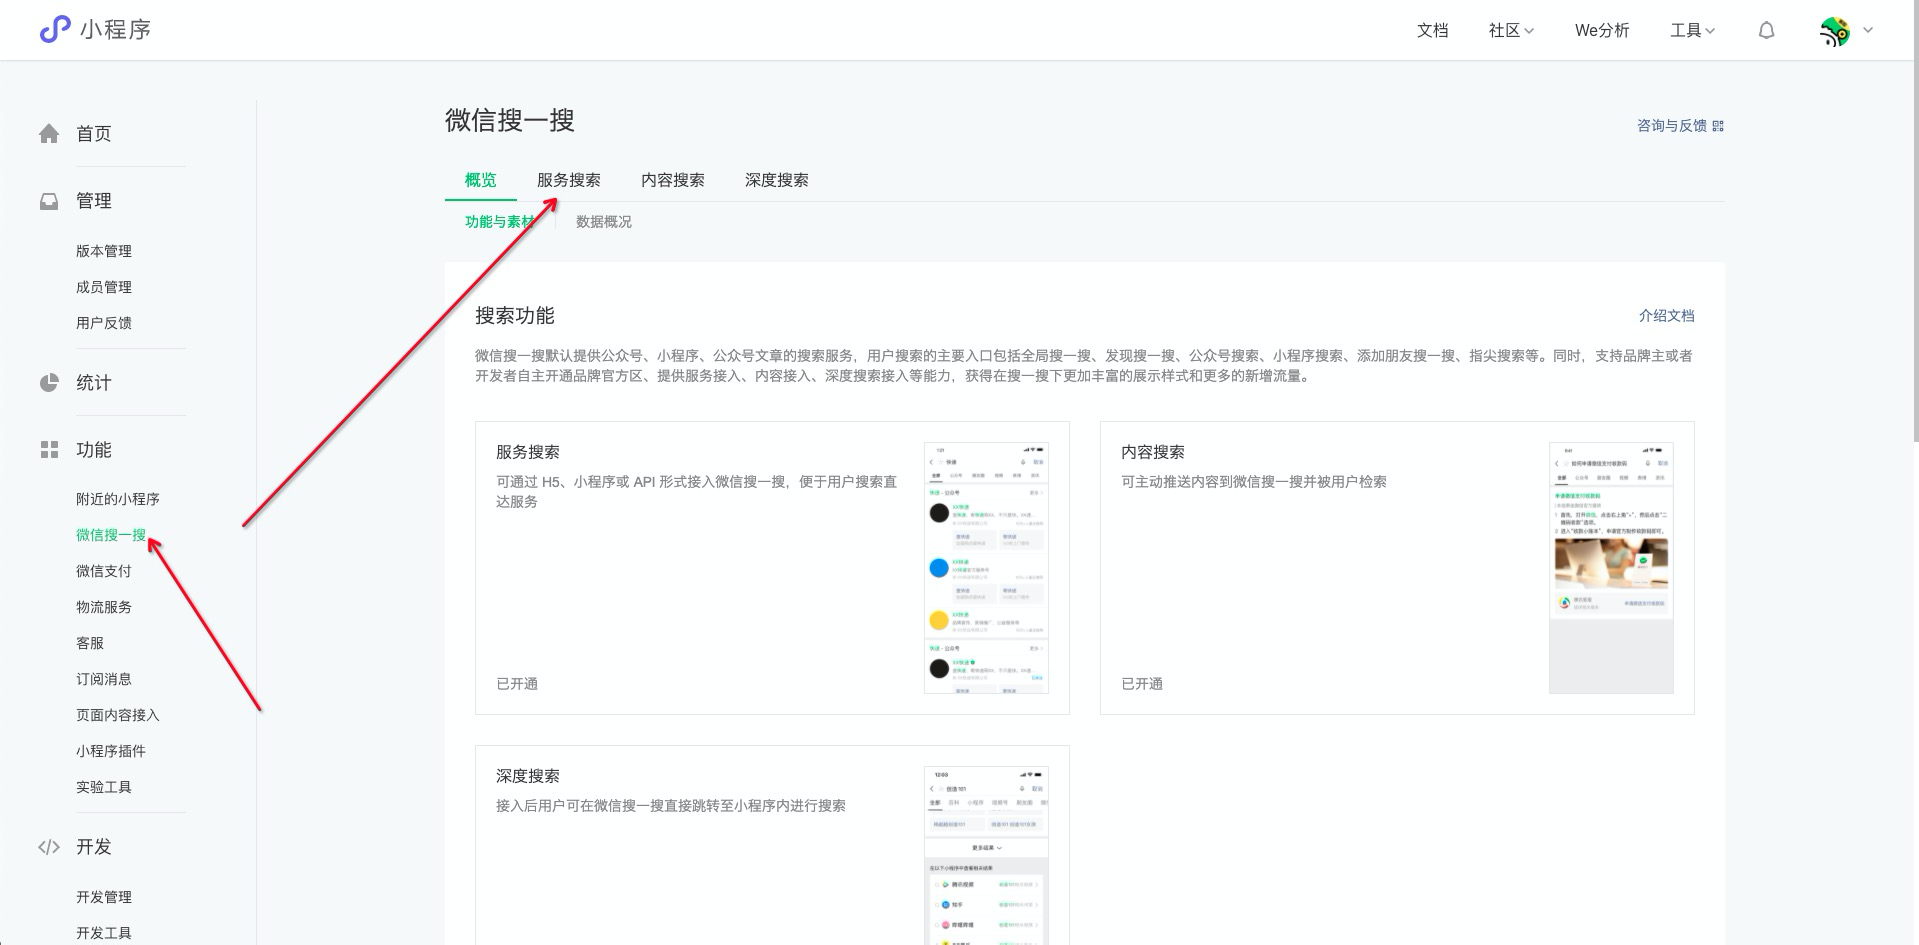The height and width of the screenshot is (945, 1919).
Task: Select 微信搜一搜 in the sidebar
Action: (111, 535)
